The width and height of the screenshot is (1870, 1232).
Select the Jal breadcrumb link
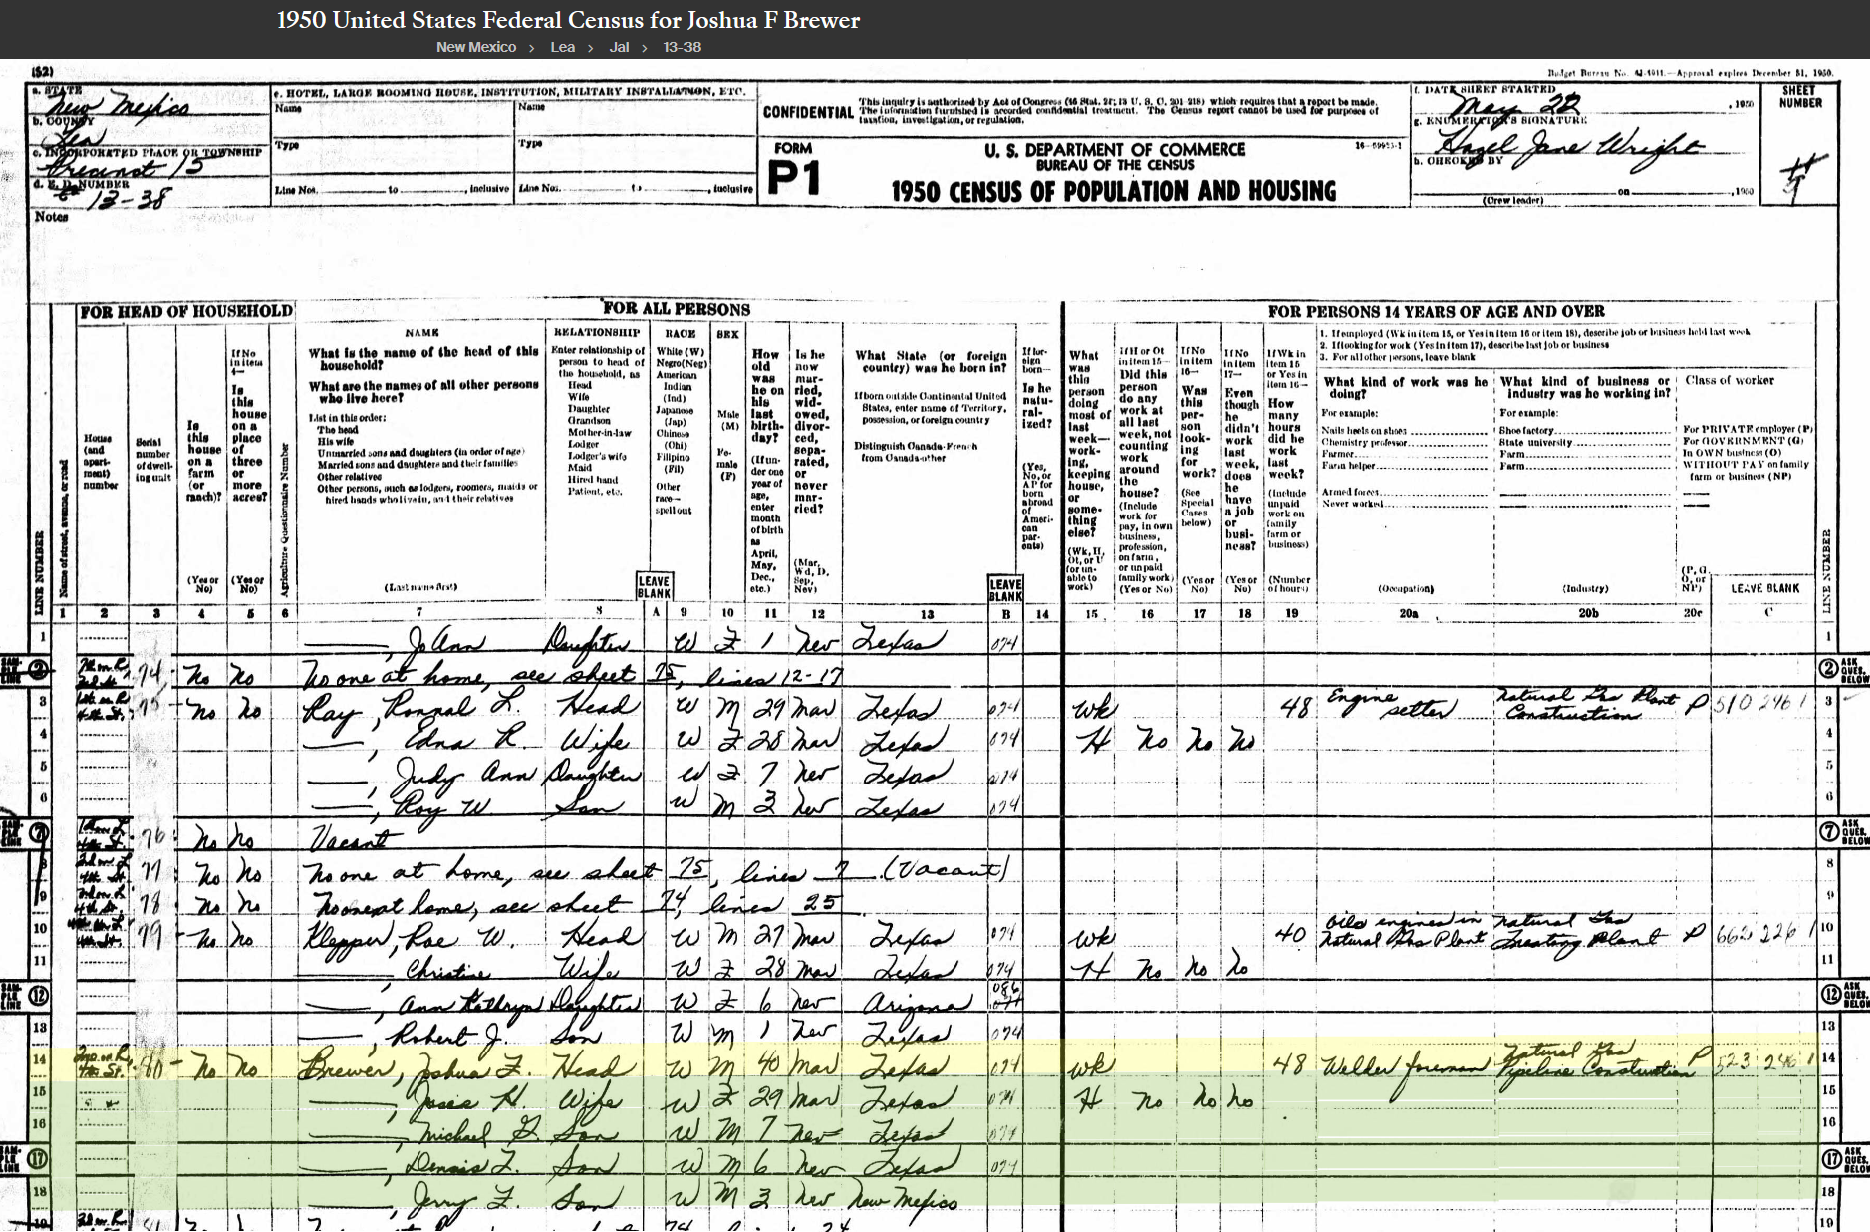click(x=619, y=47)
